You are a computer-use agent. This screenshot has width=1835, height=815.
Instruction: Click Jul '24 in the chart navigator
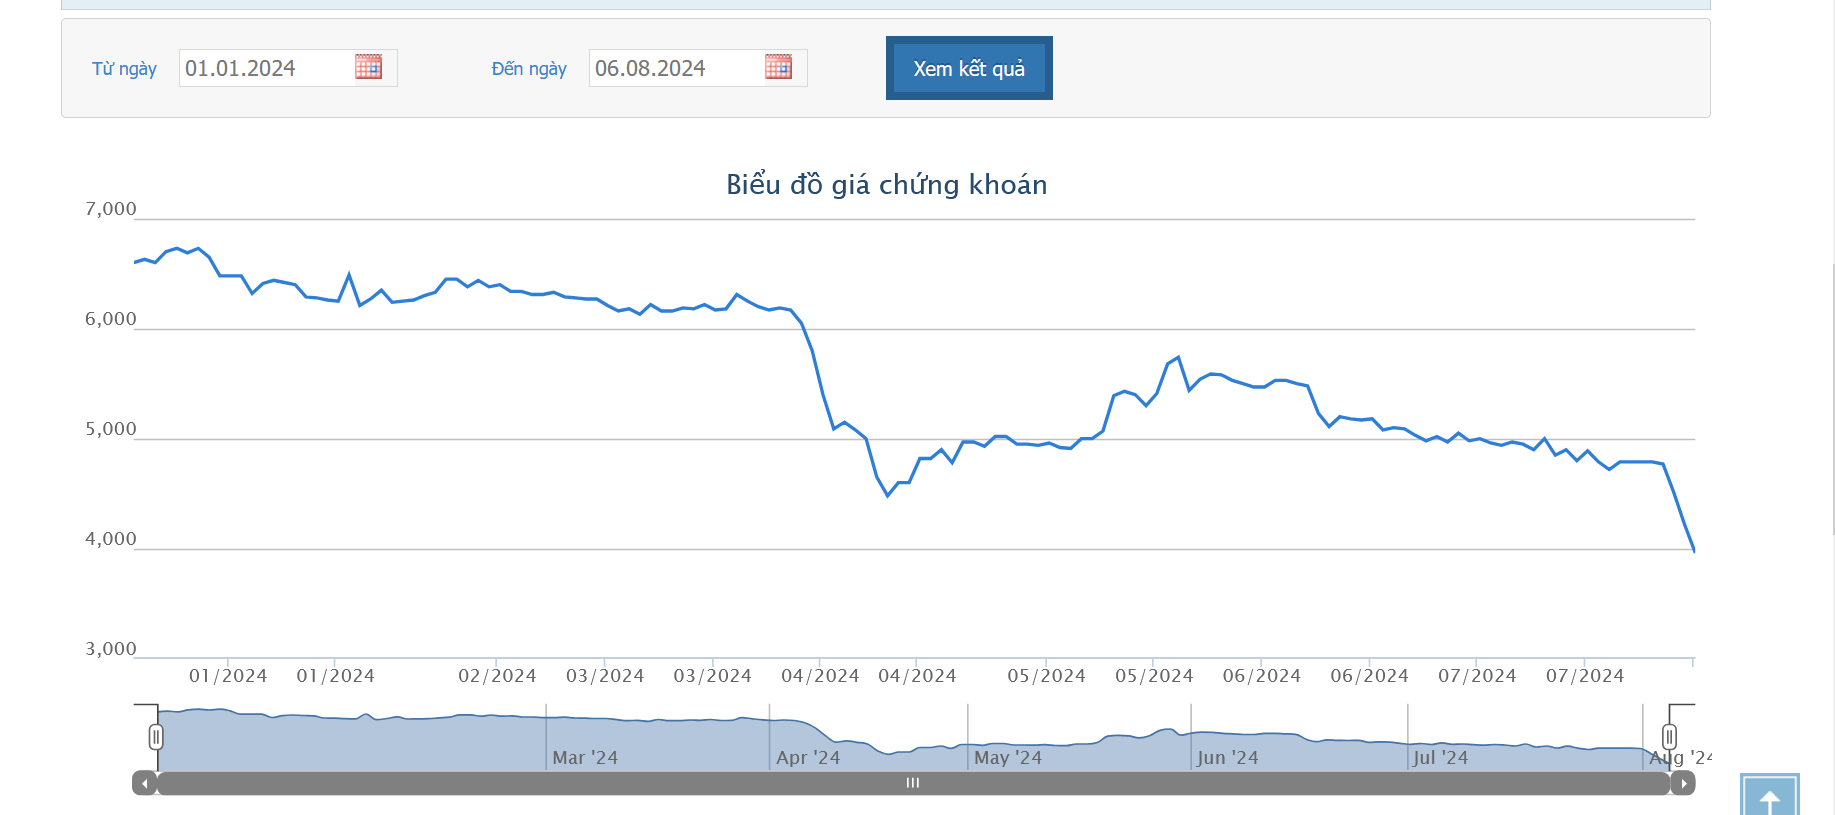1440,758
